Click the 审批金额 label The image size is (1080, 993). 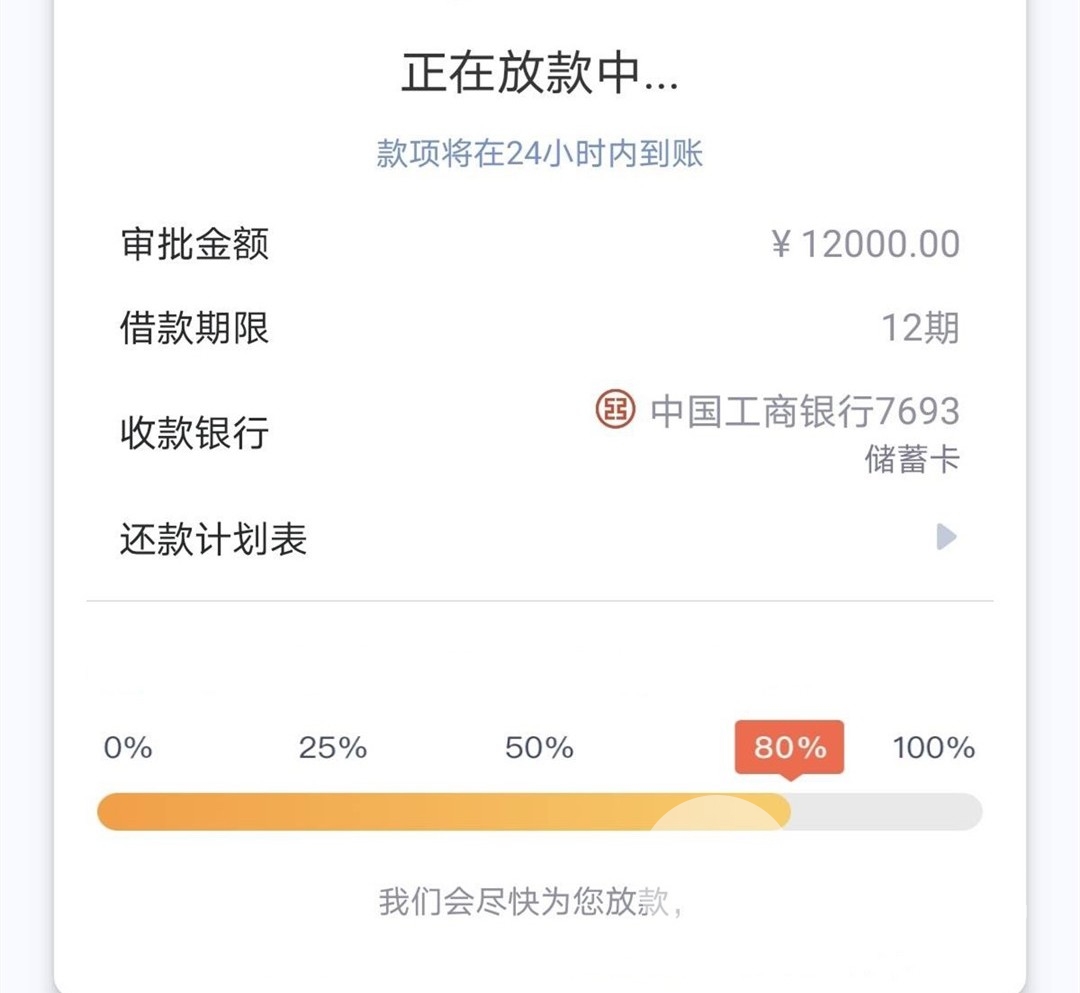pos(194,244)
